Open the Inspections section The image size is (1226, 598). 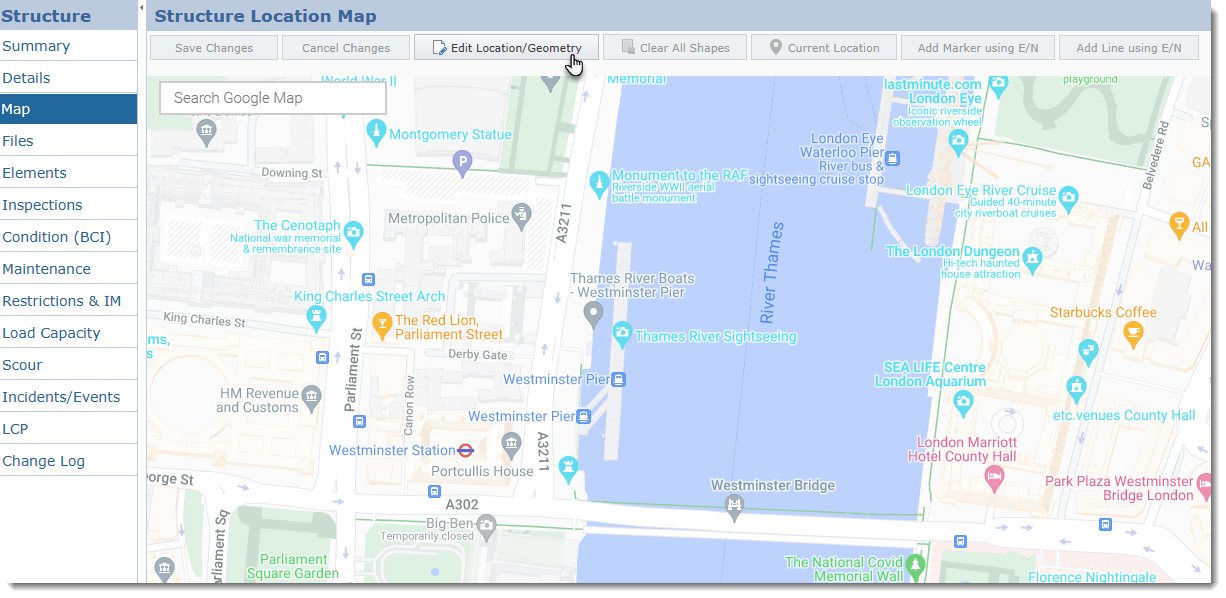pos(42,204)
